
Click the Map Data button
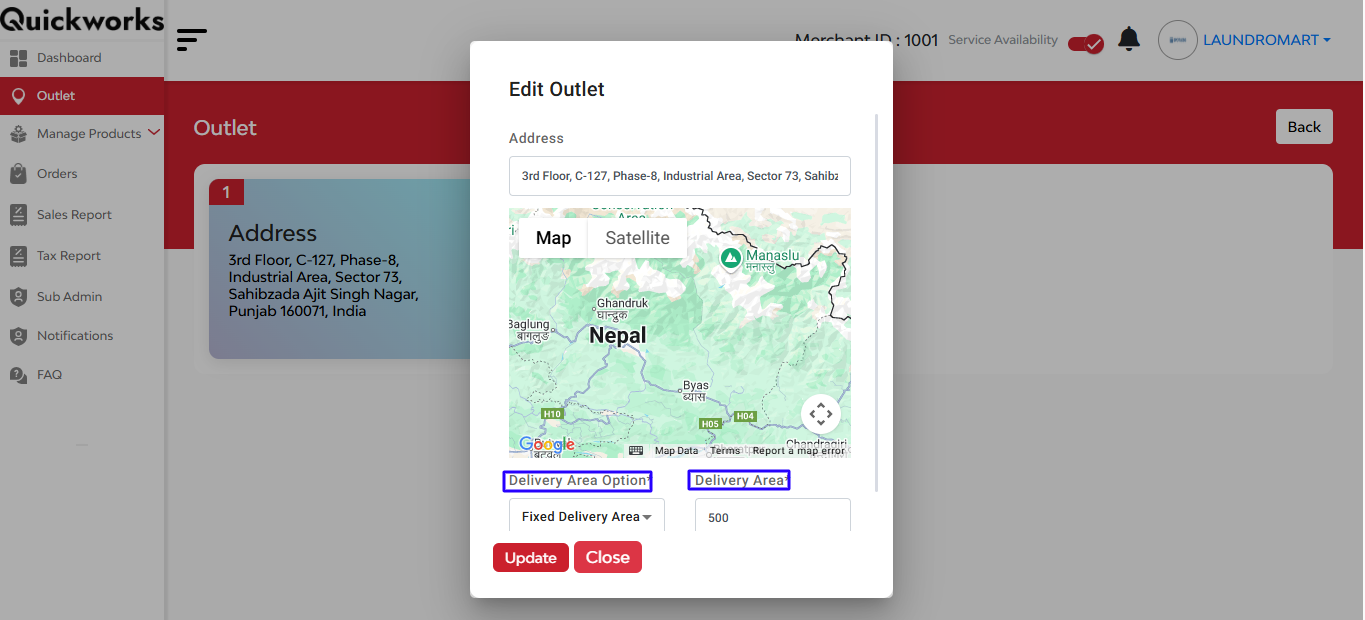(676, 451)
